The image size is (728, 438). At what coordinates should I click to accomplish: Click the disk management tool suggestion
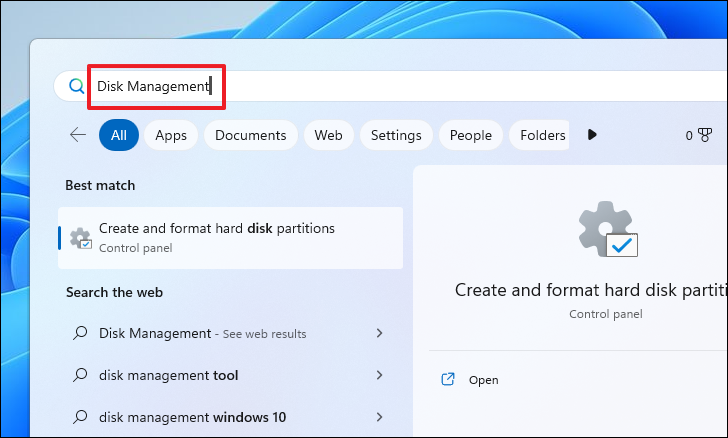click(230, 375)
